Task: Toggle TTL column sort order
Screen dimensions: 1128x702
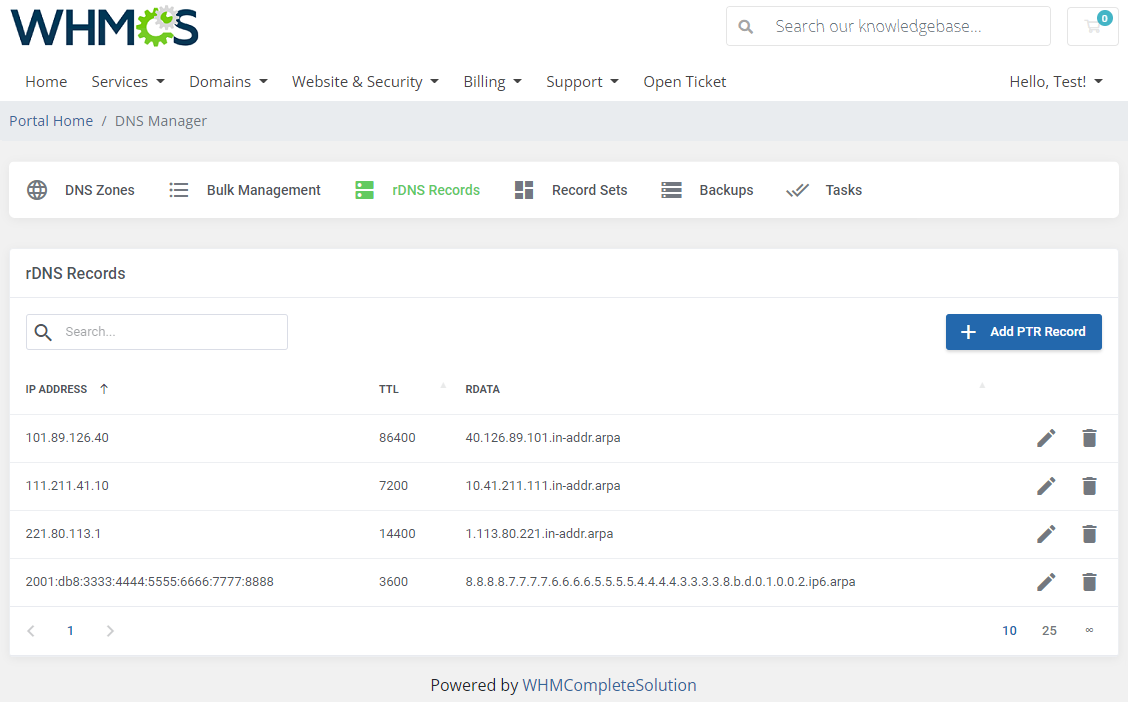Action: [442, 385]
